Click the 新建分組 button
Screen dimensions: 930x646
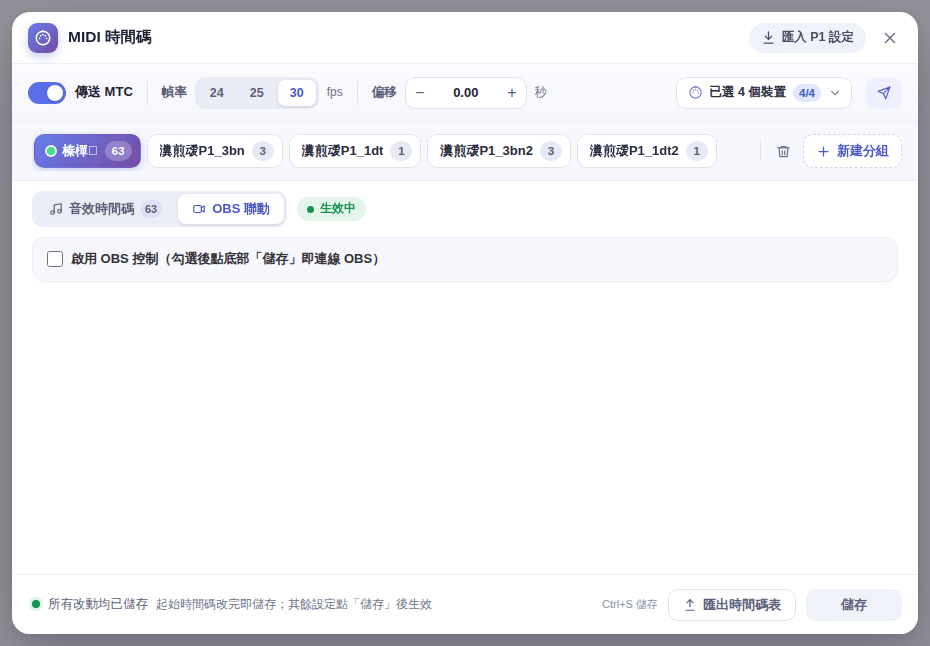point(852,151)
